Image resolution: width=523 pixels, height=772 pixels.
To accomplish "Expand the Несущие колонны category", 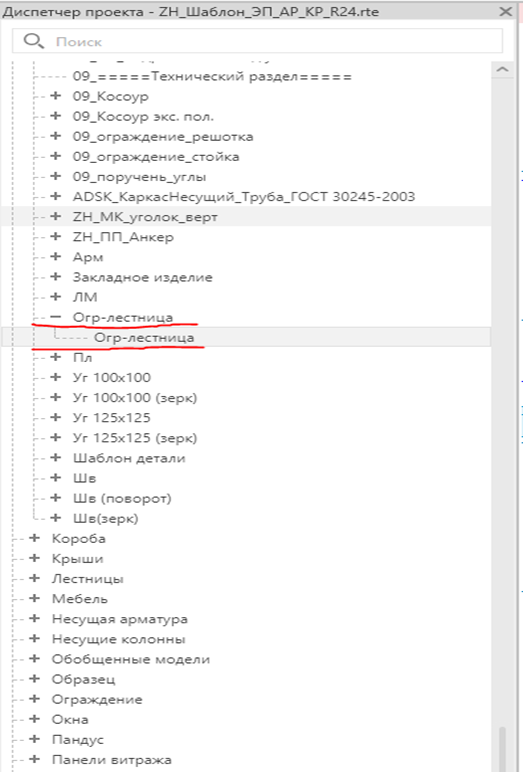I will point(34,639).
